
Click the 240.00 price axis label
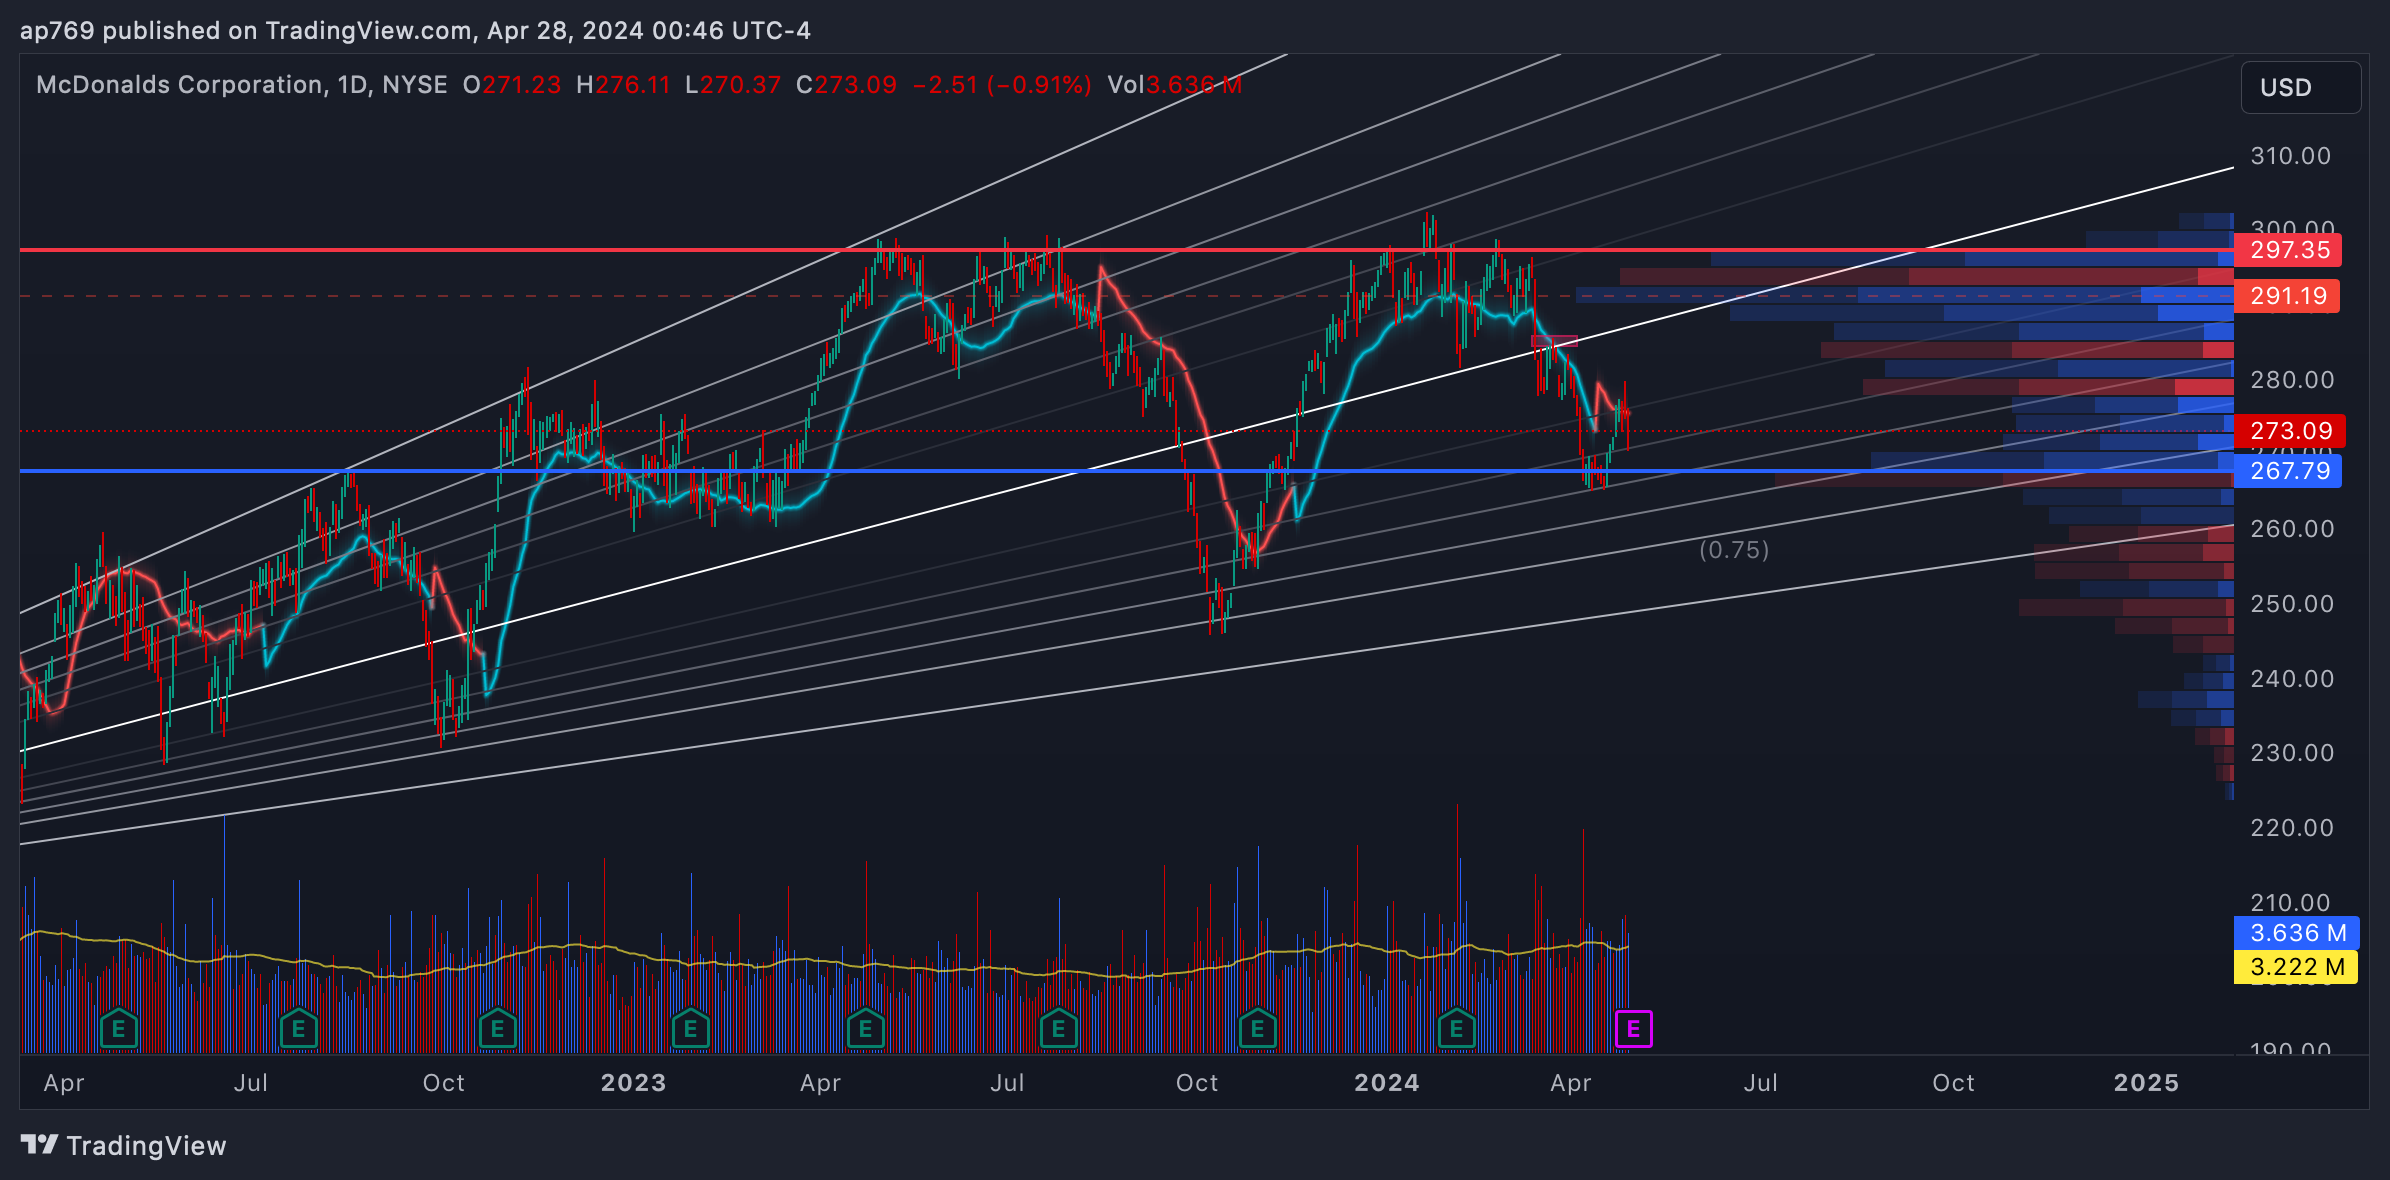point(2292,679)
